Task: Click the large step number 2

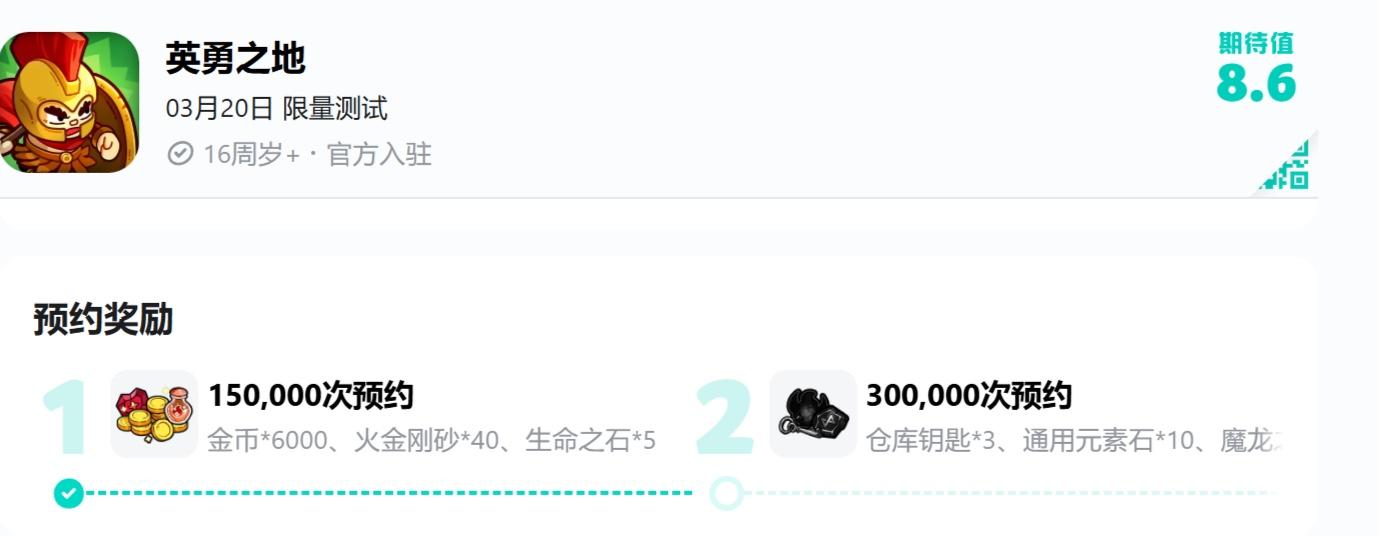Action: tap(724, 418)
